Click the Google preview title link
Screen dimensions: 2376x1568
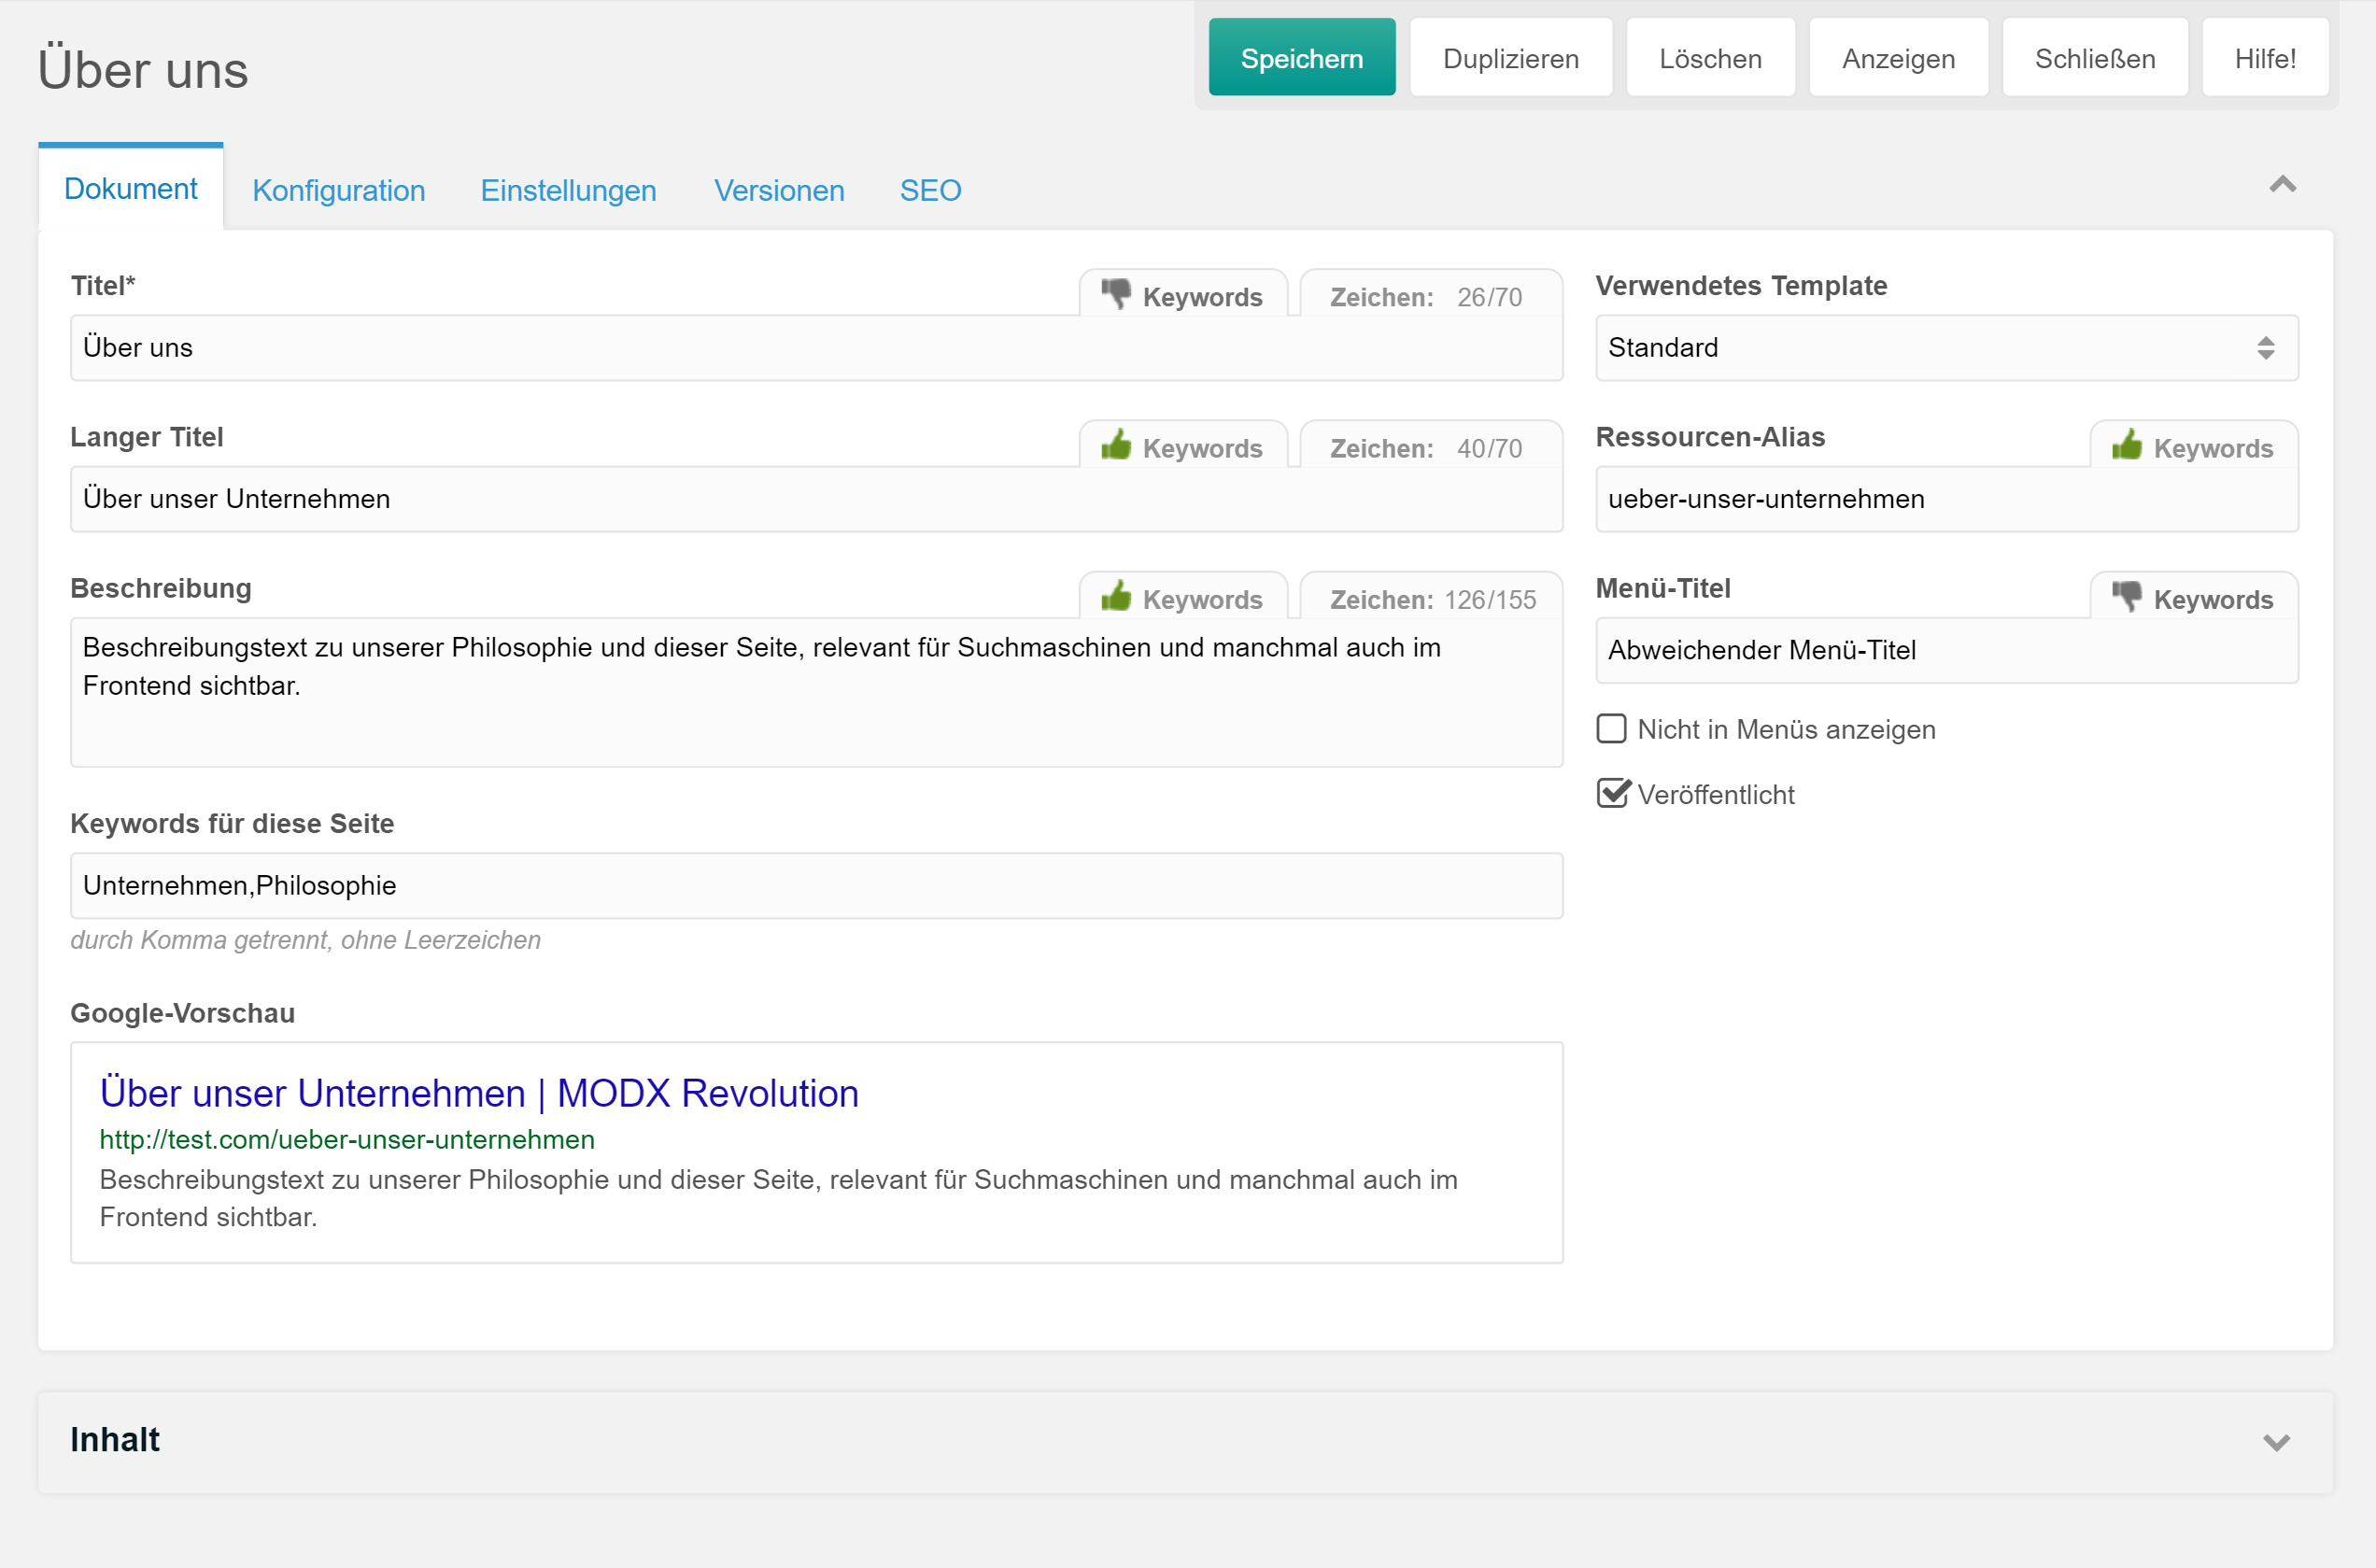(478, 1093)
